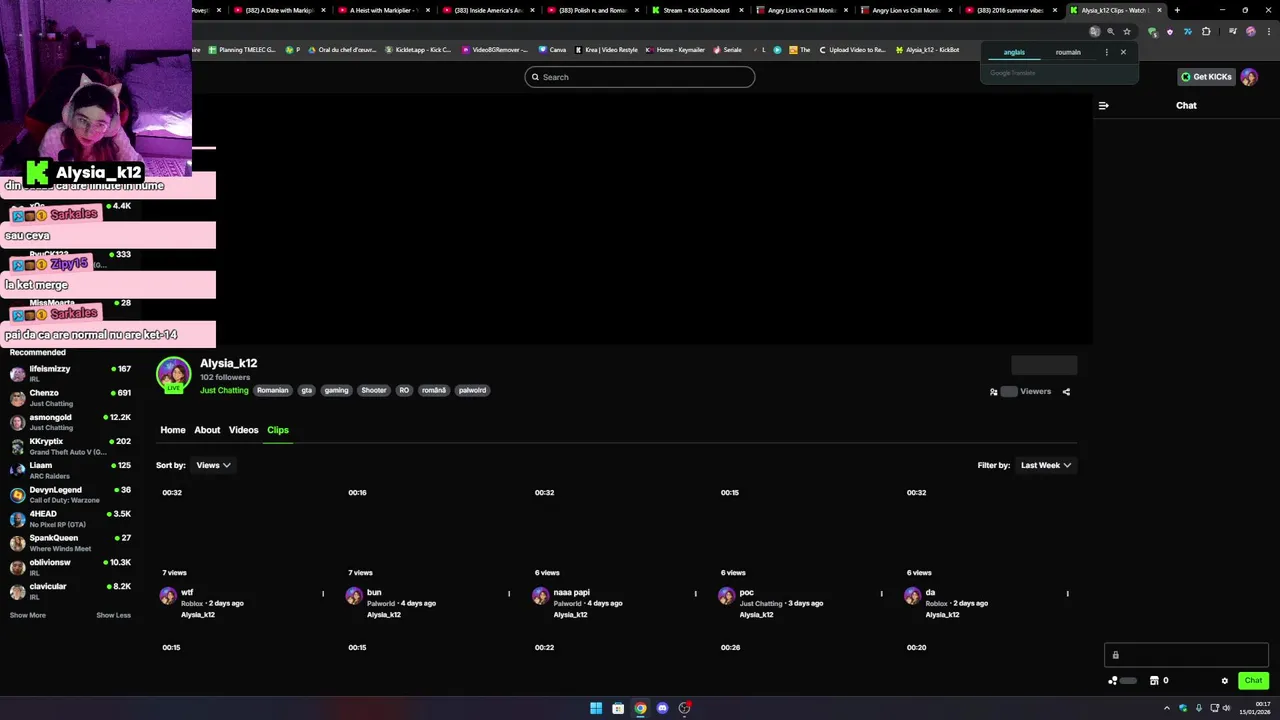Switch to About tab of channel
1280x720 pixels.
tap(207, 430)
